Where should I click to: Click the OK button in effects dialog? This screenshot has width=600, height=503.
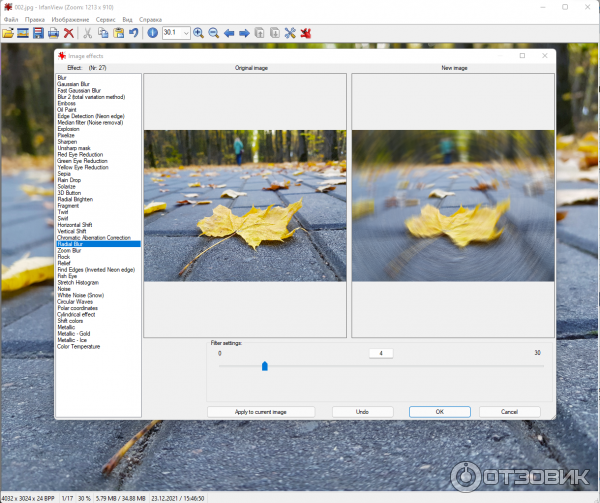pyautogui.click(x=440, y=411)
